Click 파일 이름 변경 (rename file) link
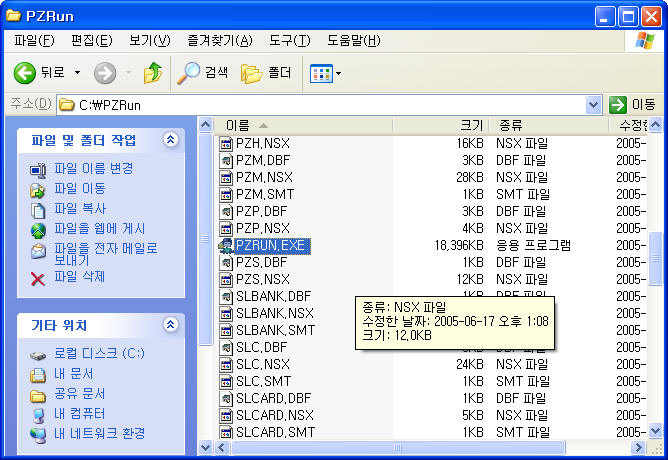 tap(93, 169)
